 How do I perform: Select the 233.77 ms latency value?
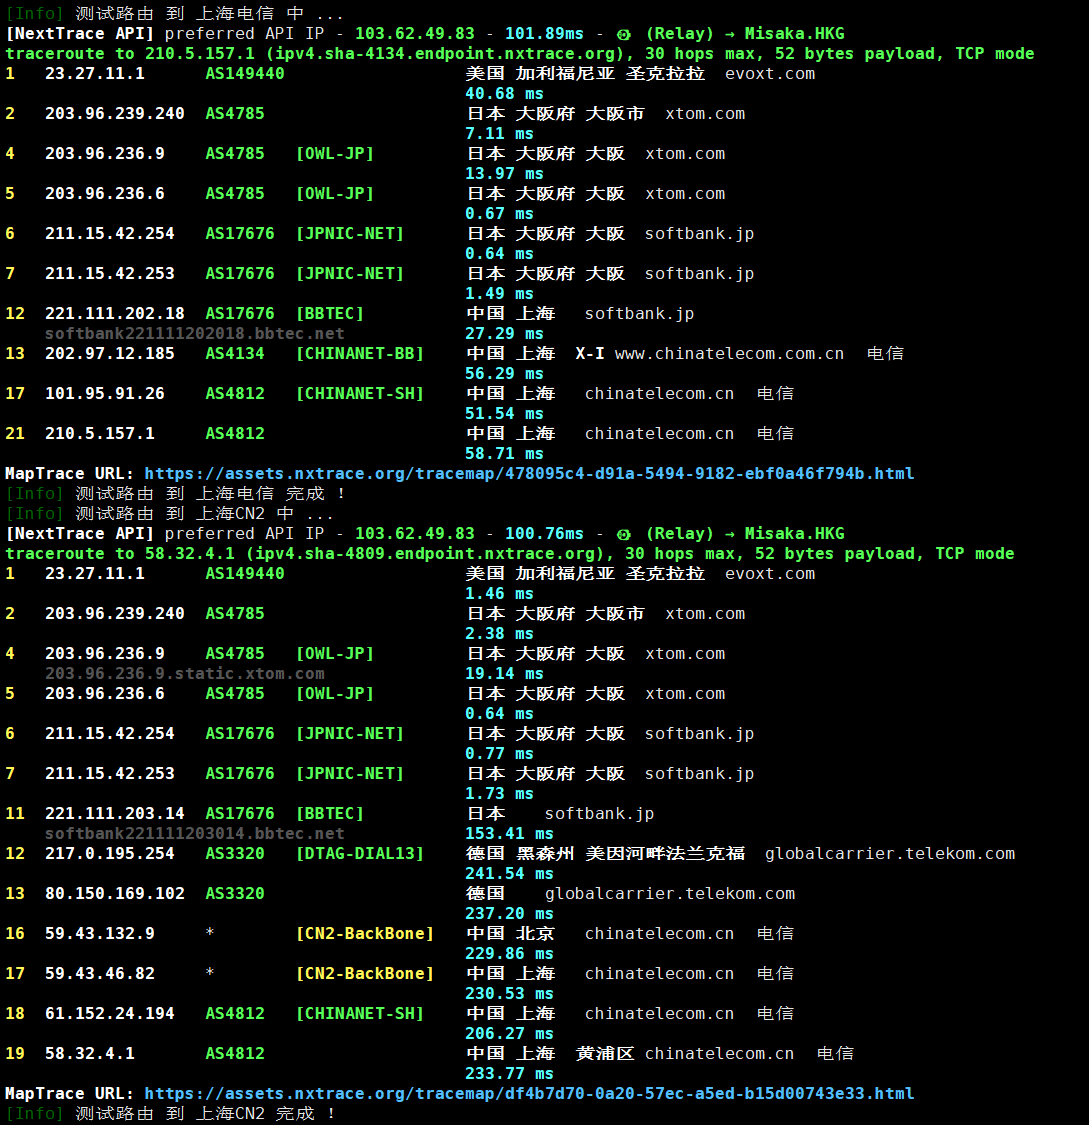click(x=509, y=1074)
